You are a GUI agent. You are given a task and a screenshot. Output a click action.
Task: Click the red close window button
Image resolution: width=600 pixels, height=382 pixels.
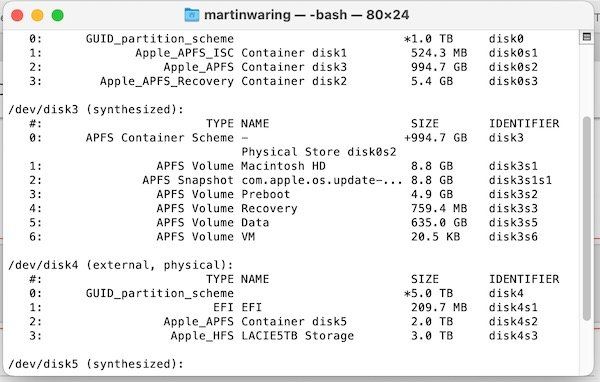coord(17,16)
